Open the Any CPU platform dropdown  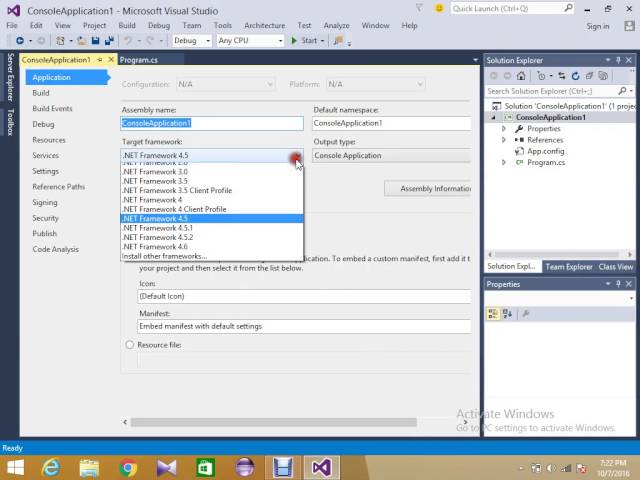[x=250, y=40]
